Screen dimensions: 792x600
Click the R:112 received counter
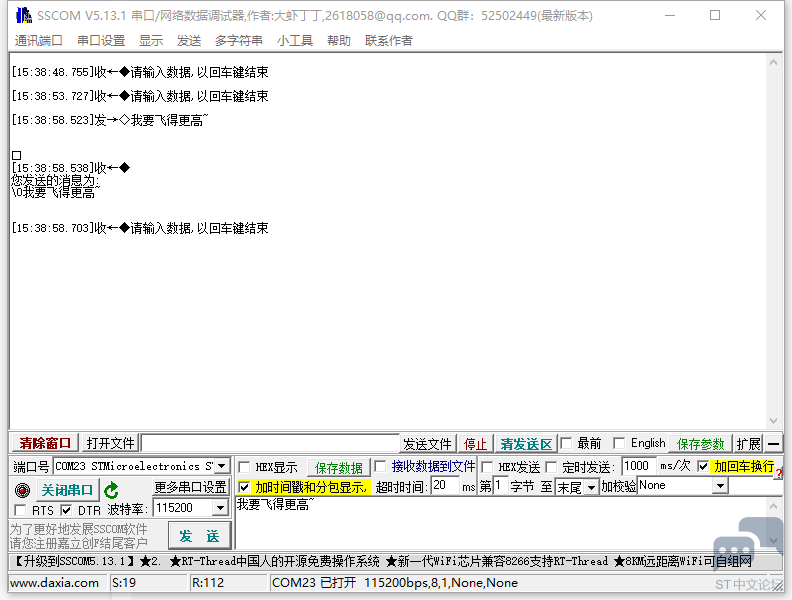click(207, 583)
